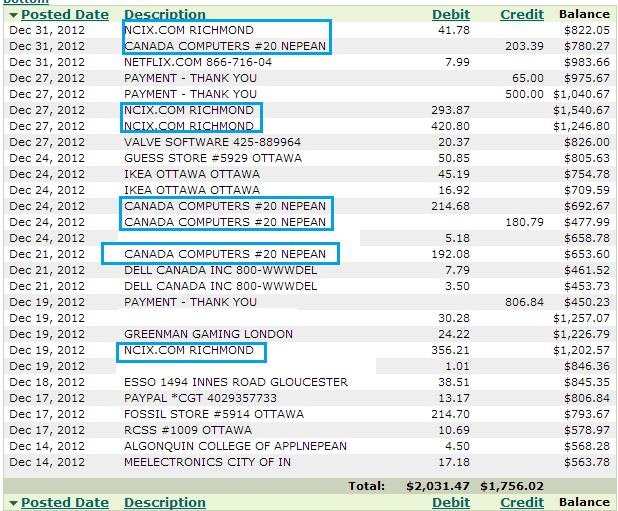Select the NETFLIX.COM 866-716-04 transaction
618x511 pixels.
tap(183, 62)
